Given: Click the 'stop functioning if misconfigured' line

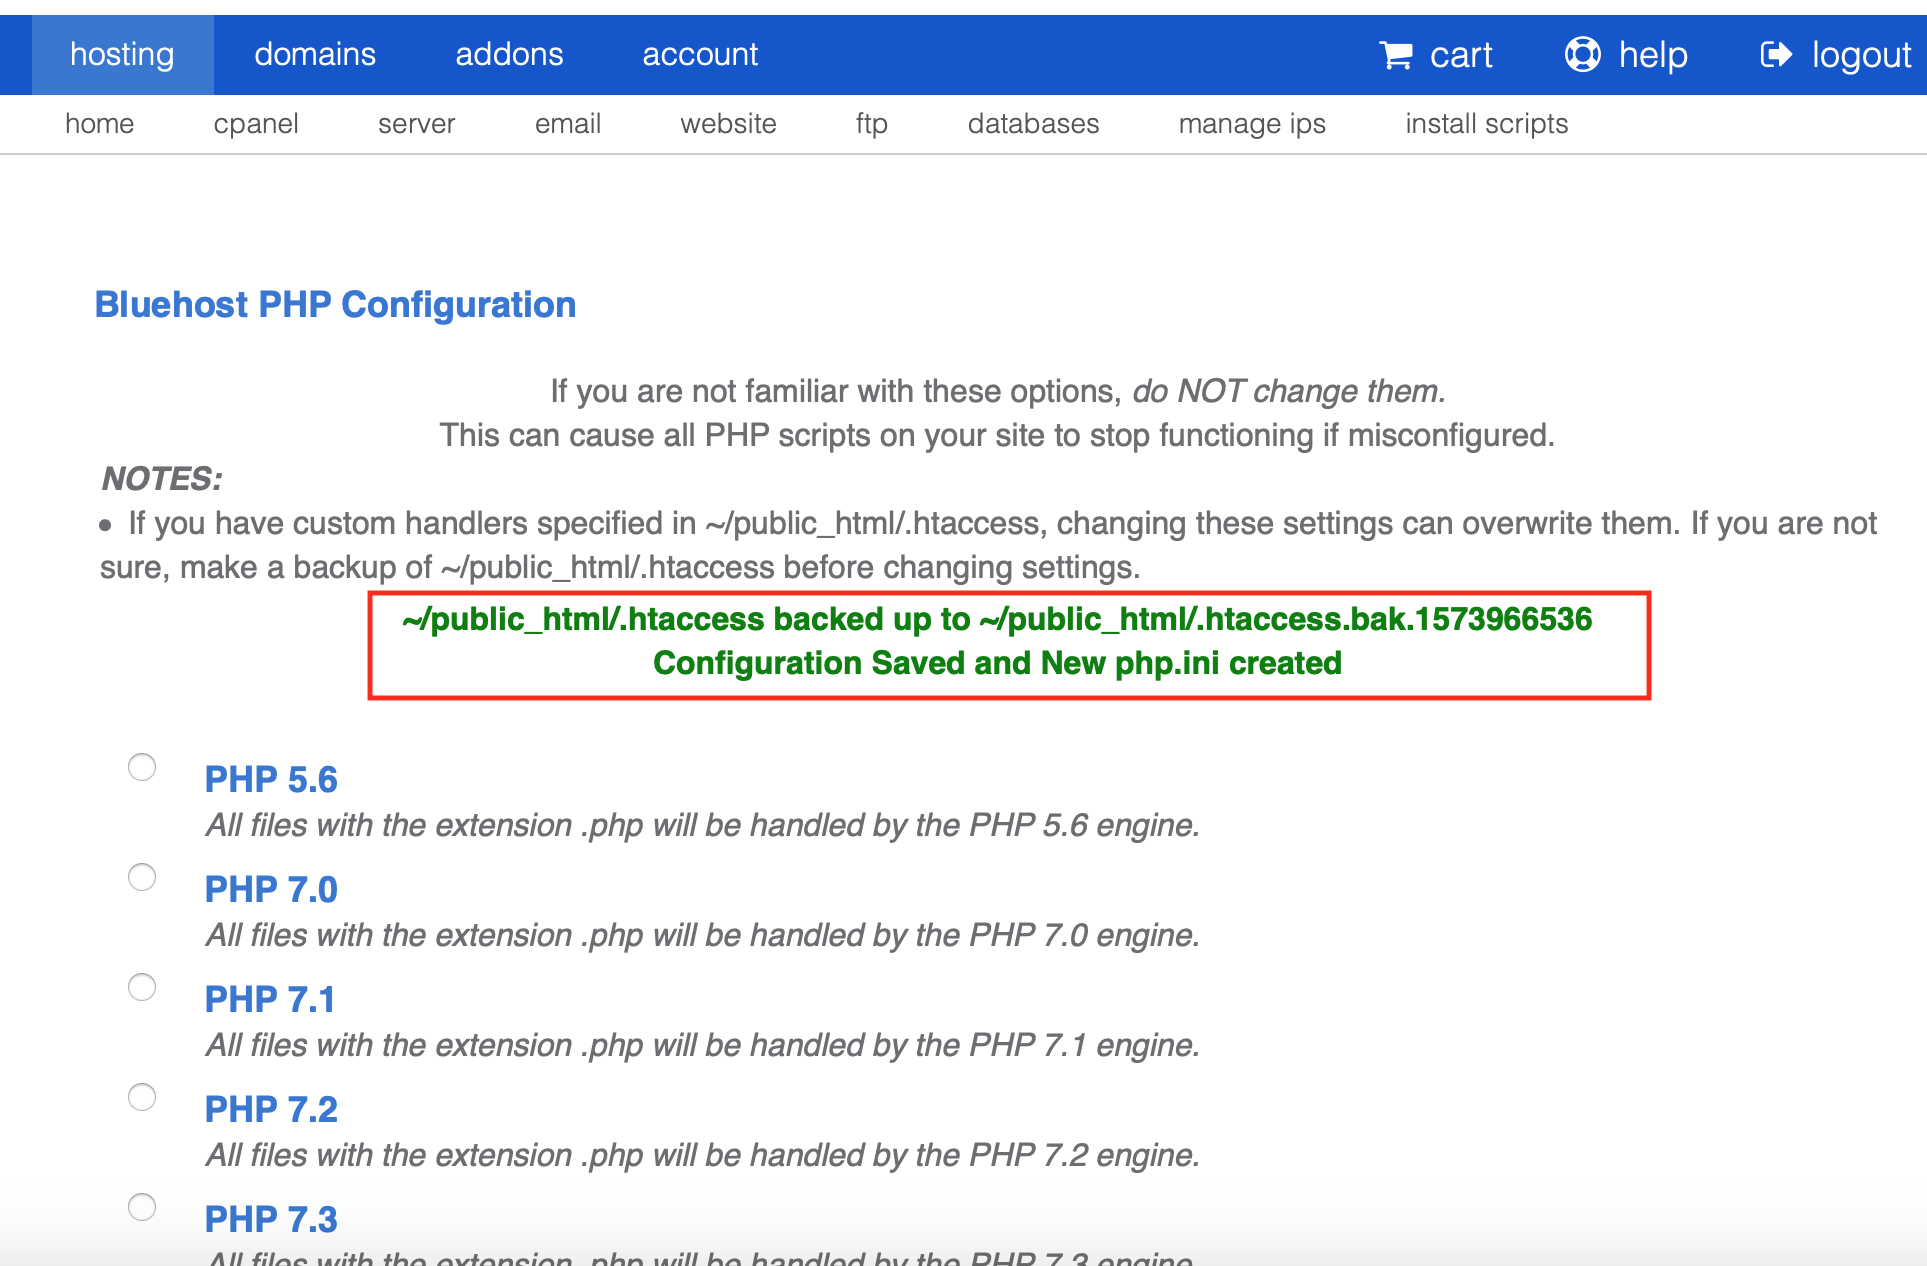Looking at the screenshot, I should (x=997, y=435).
